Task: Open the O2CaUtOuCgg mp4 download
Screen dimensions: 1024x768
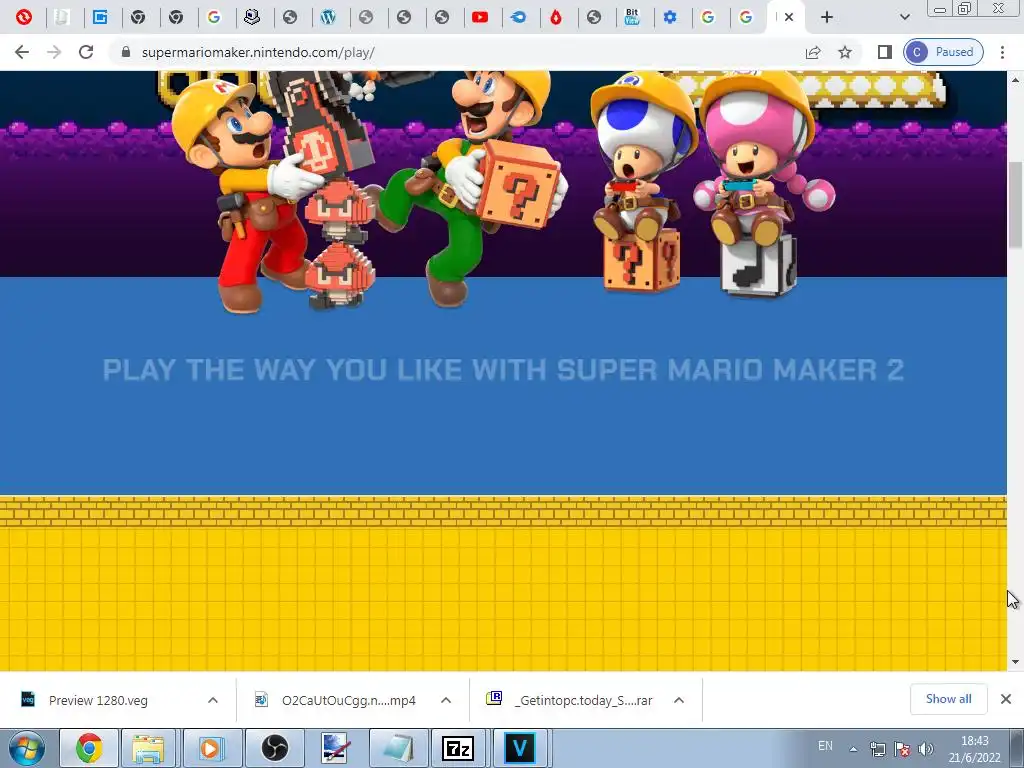Action: [348, 700]
